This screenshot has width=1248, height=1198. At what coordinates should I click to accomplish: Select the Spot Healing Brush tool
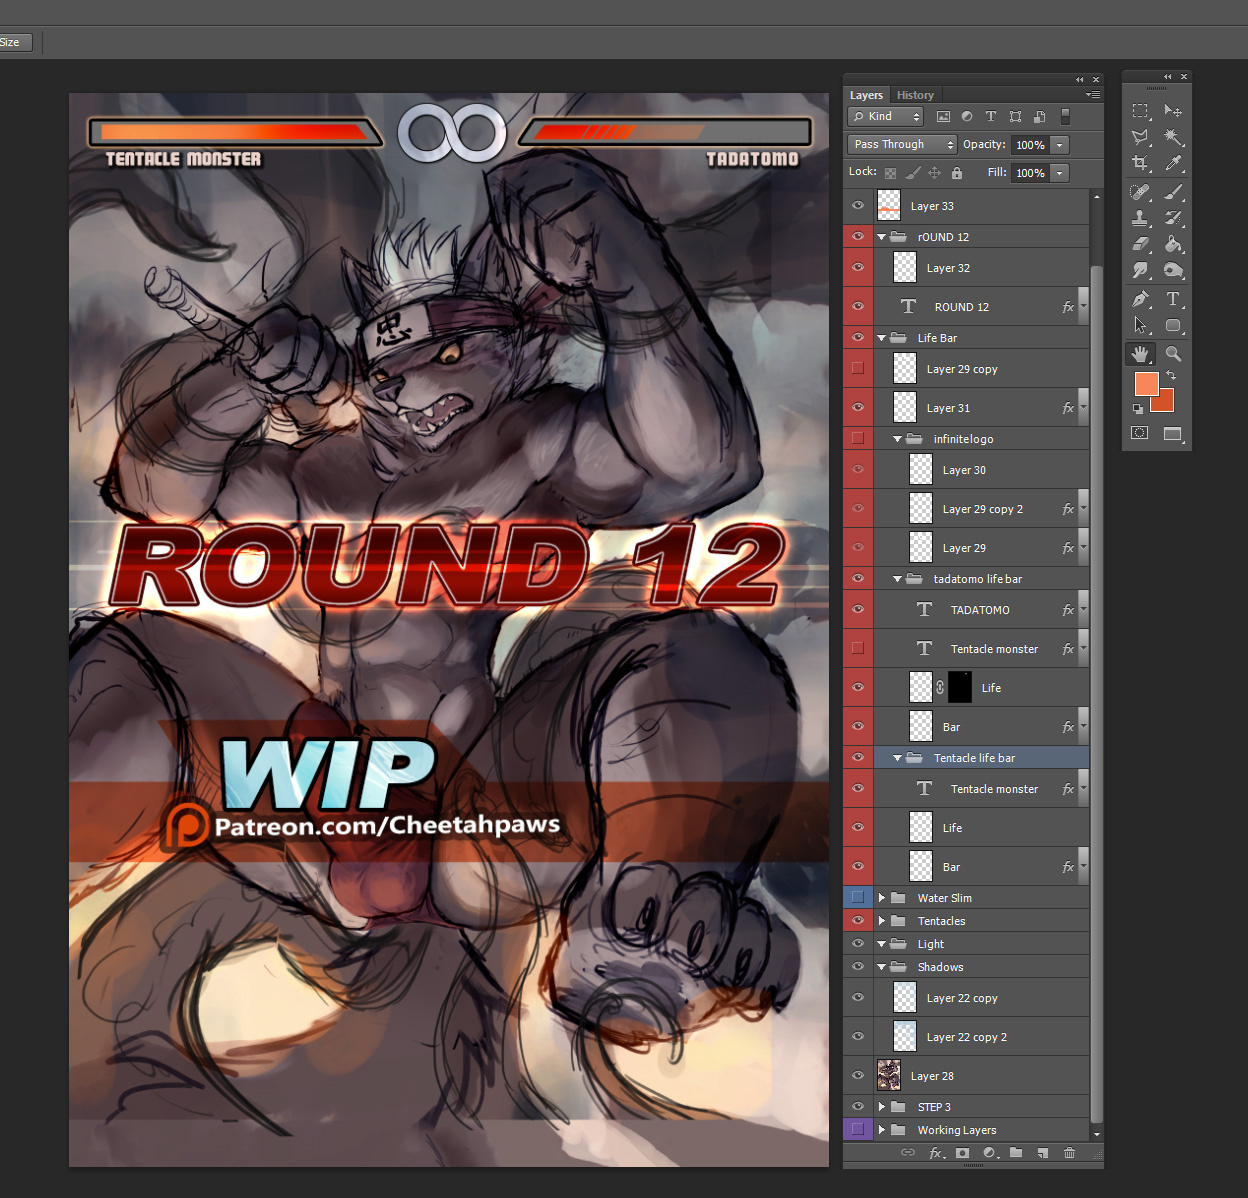(x=1140, y=191)
